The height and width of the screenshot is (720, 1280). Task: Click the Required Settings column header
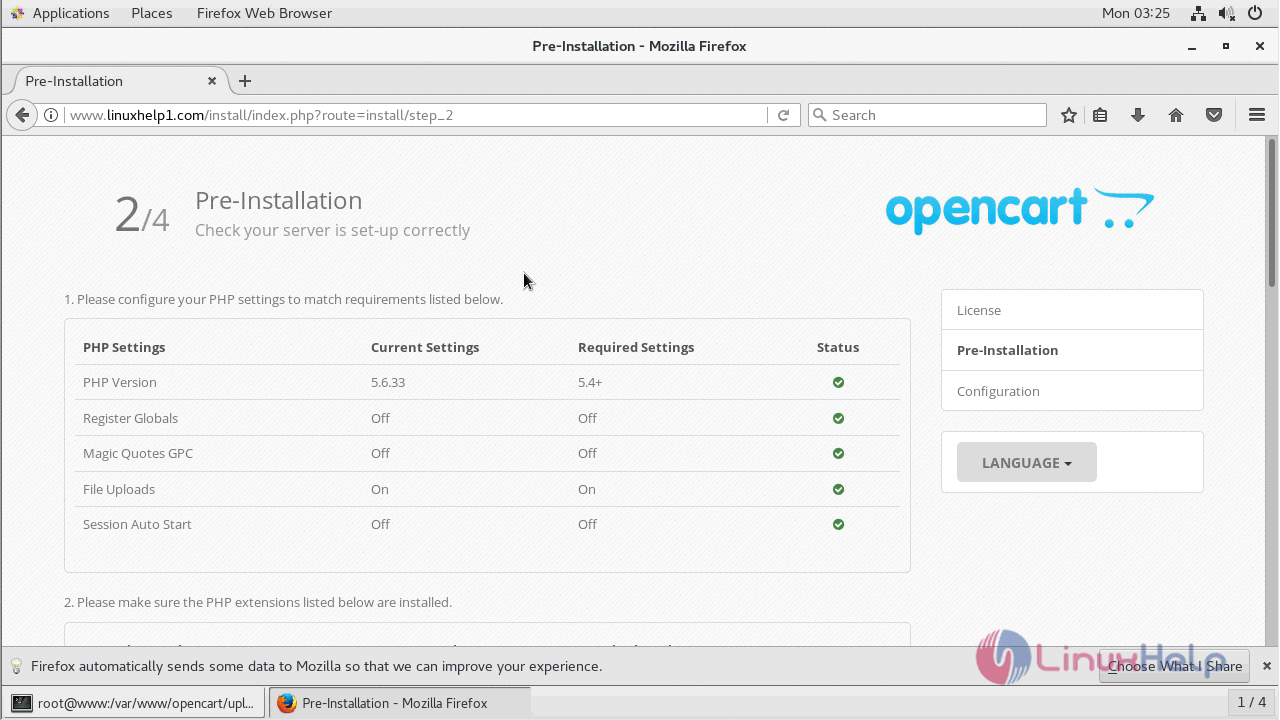636,347
